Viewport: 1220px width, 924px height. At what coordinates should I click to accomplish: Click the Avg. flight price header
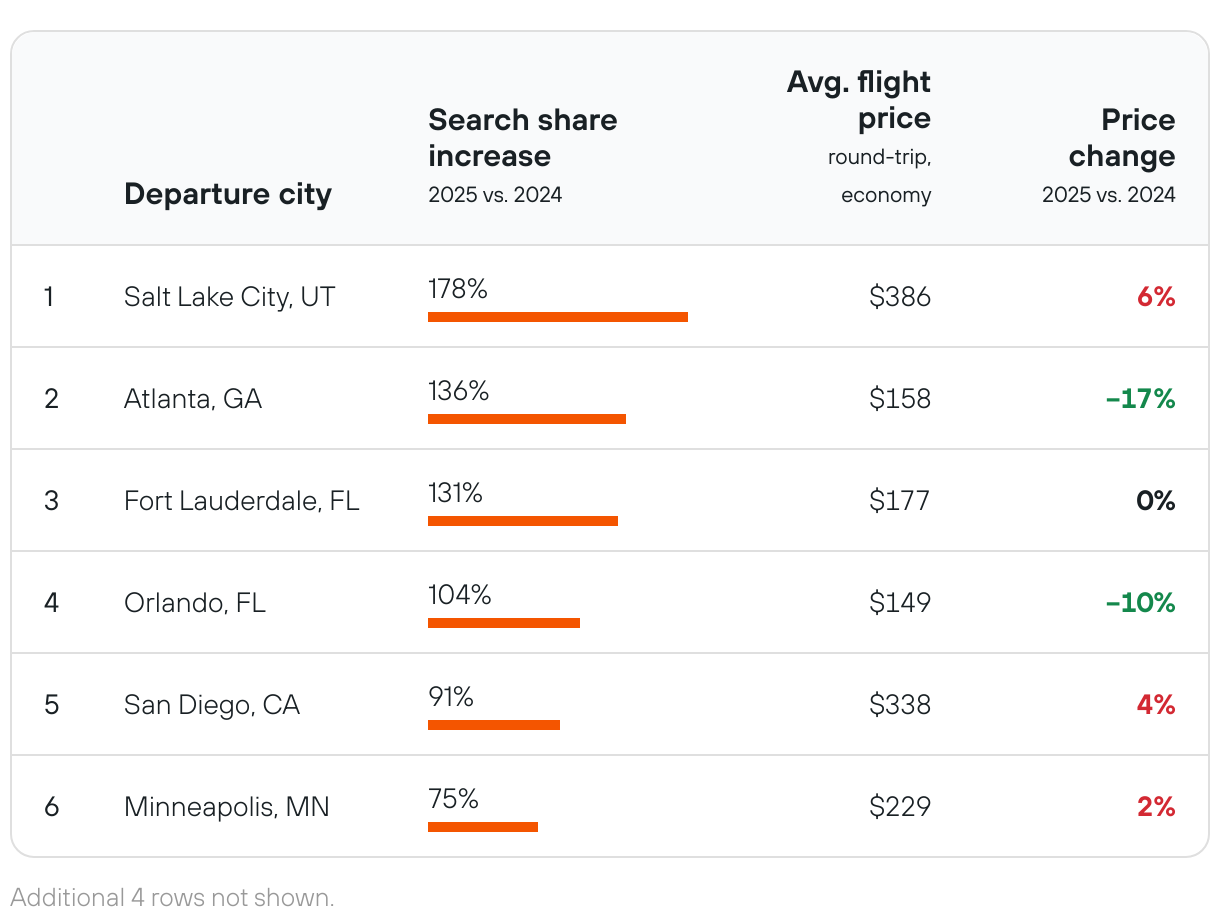(858, 100)
